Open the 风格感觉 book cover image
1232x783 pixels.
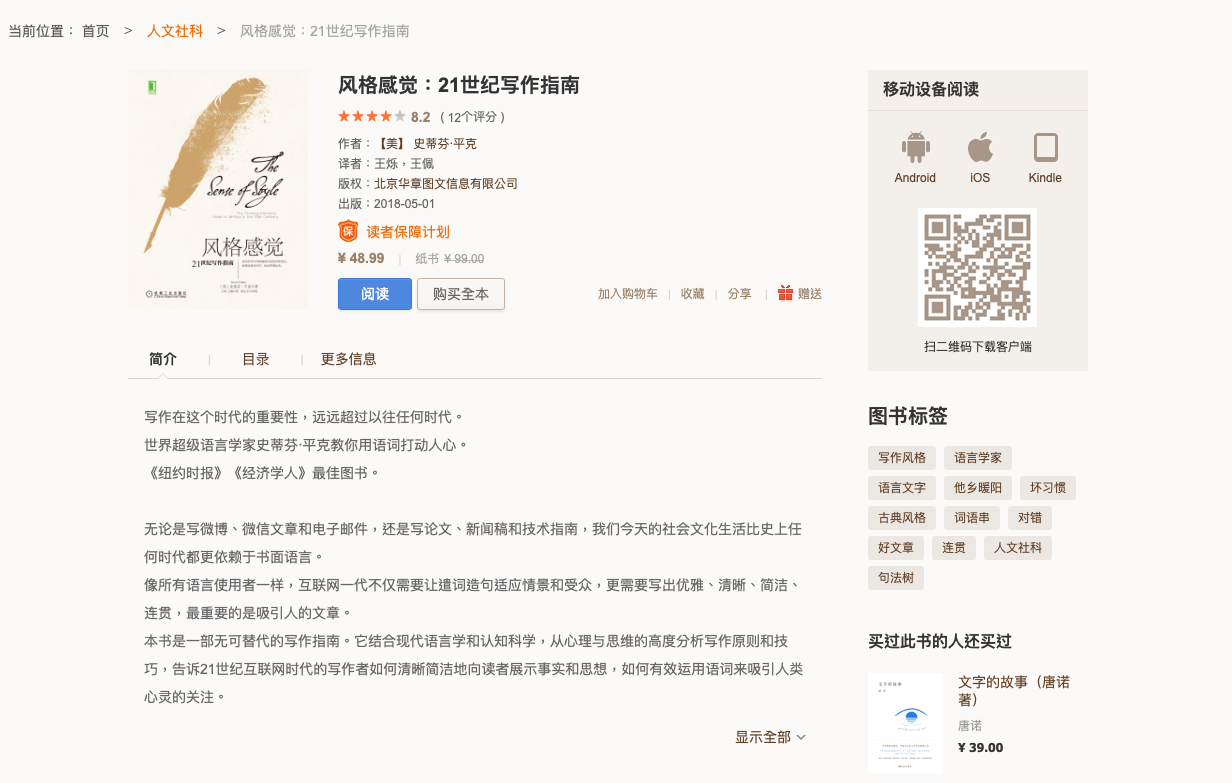tap(218, 189)
